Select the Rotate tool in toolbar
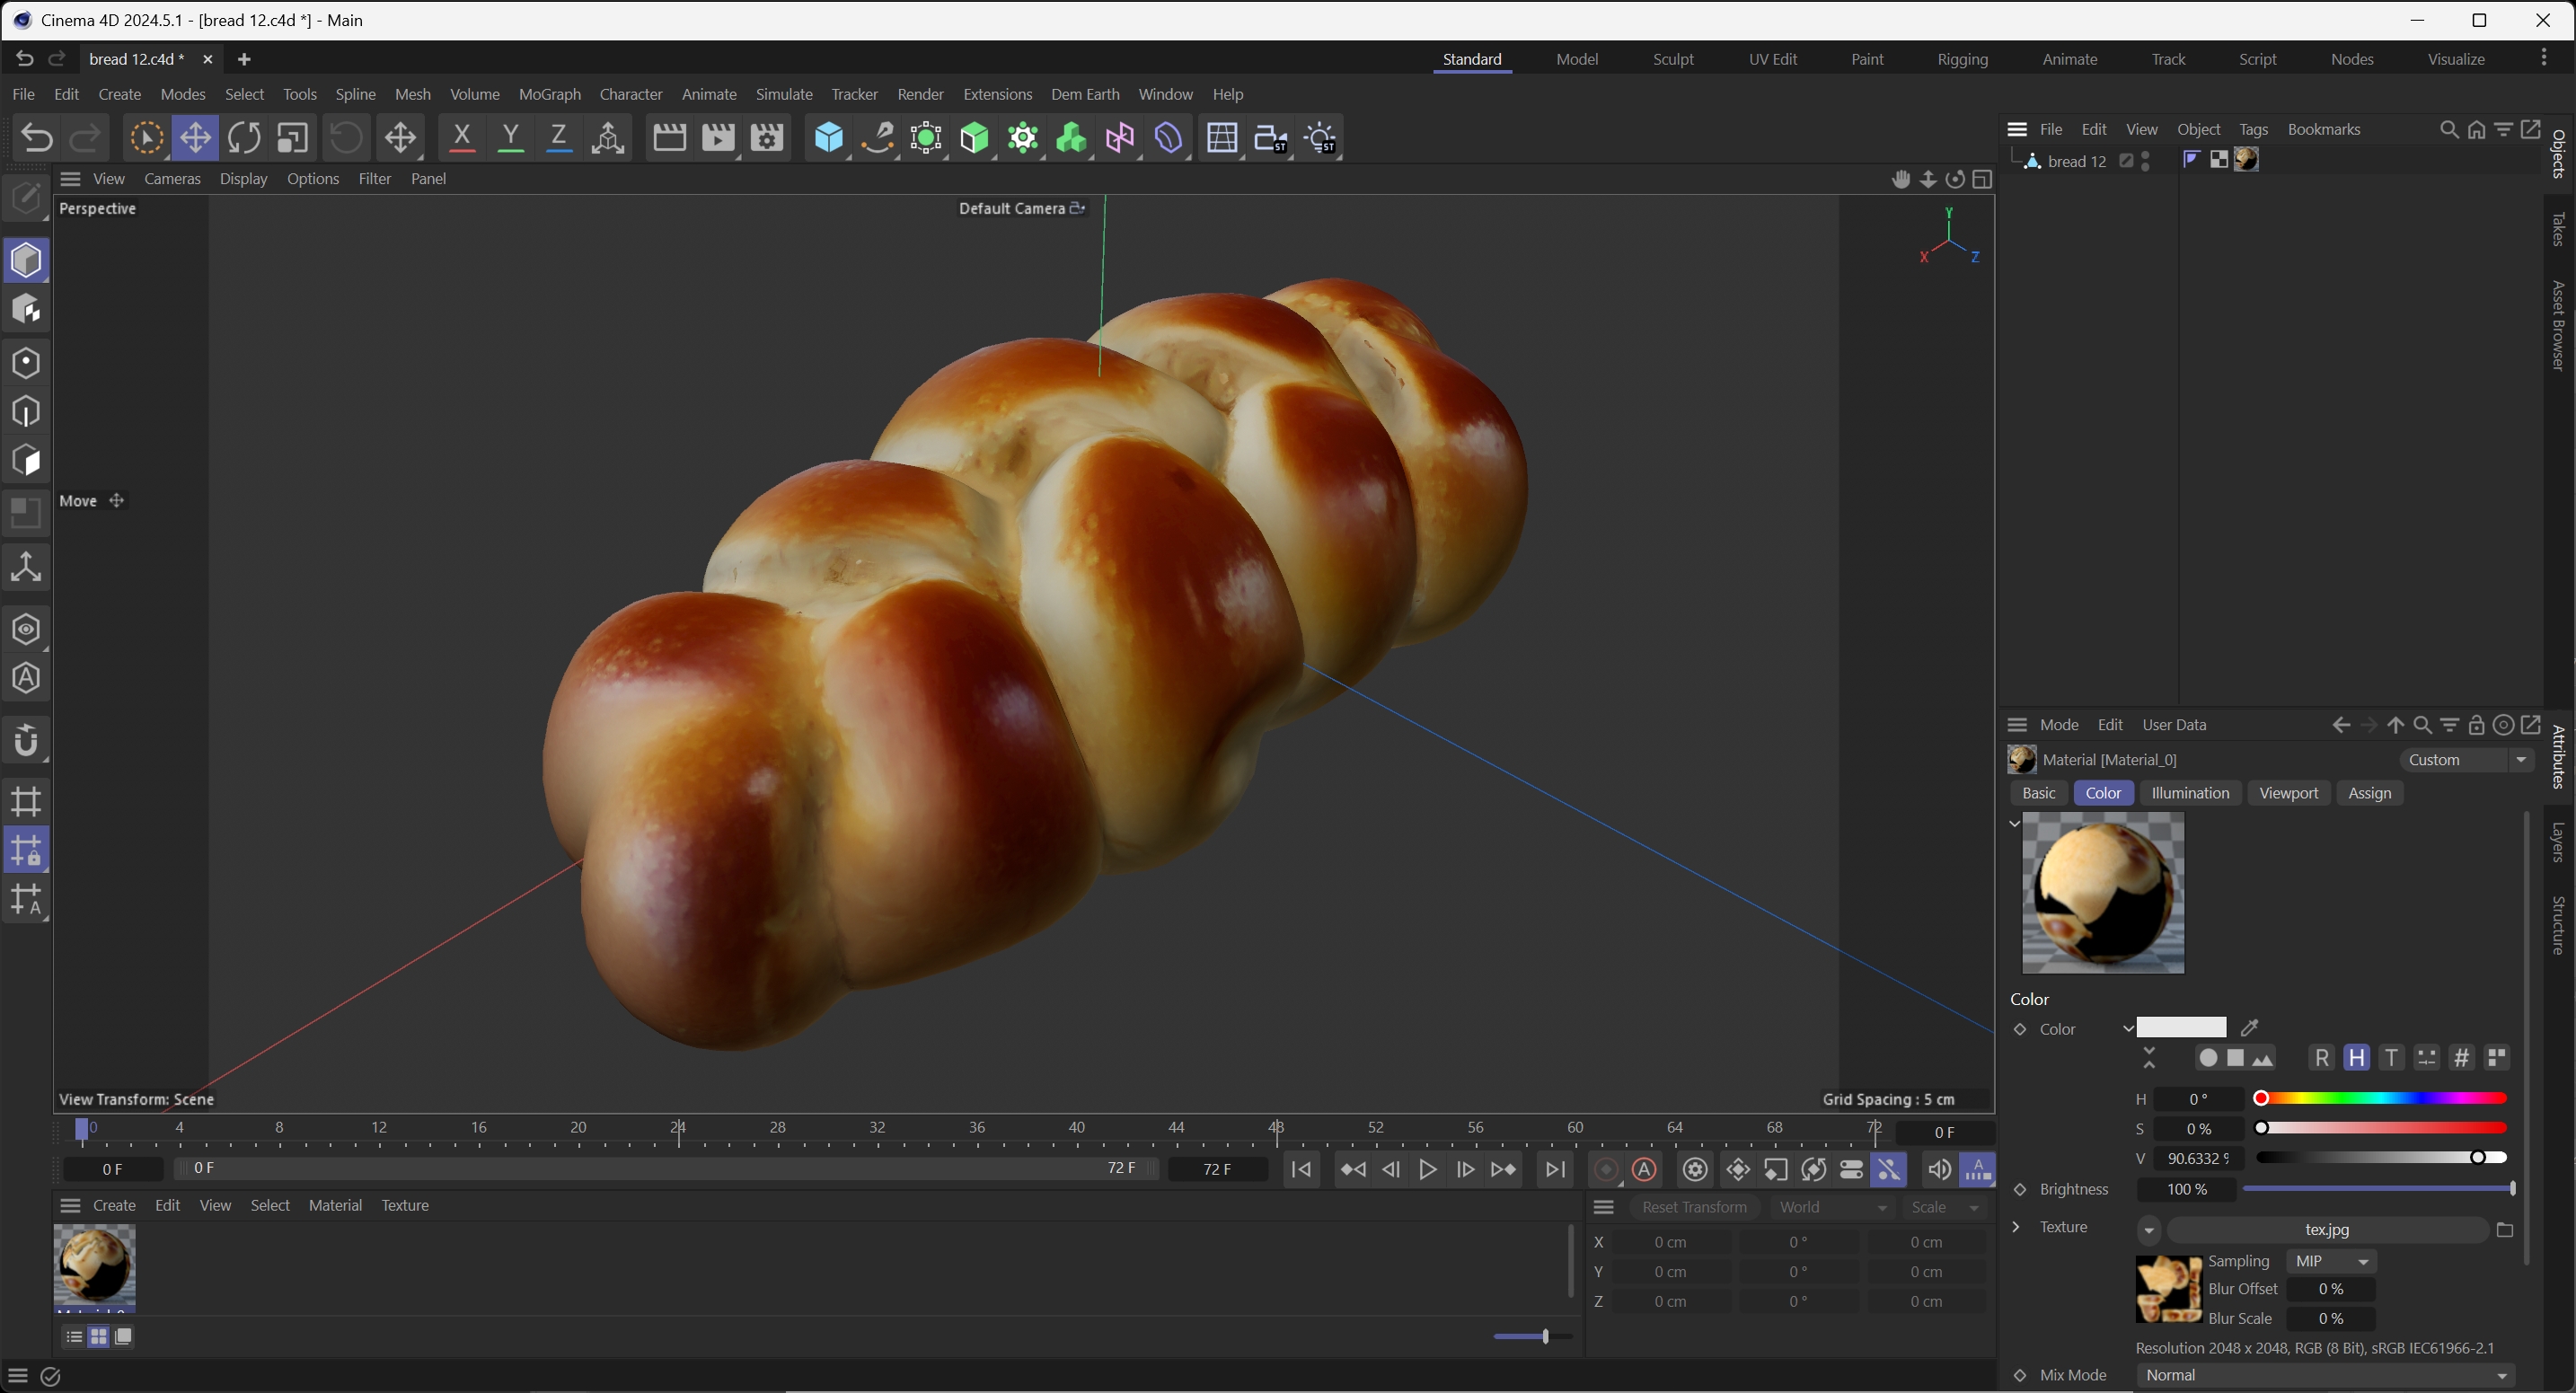Viewport: 2576px width, 1393px height. 243,138
